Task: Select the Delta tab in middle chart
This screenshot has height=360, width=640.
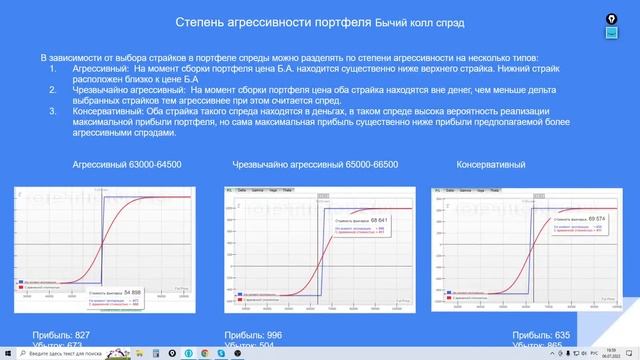Action: pyautogui.click(x=242, y=190)
